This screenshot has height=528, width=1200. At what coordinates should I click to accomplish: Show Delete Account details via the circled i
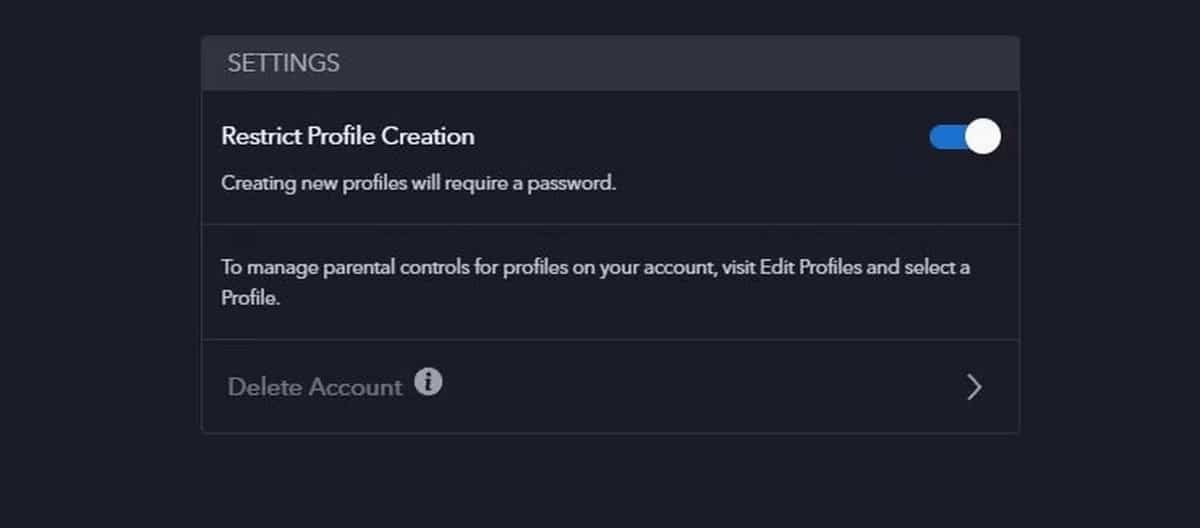click(428, 382)
